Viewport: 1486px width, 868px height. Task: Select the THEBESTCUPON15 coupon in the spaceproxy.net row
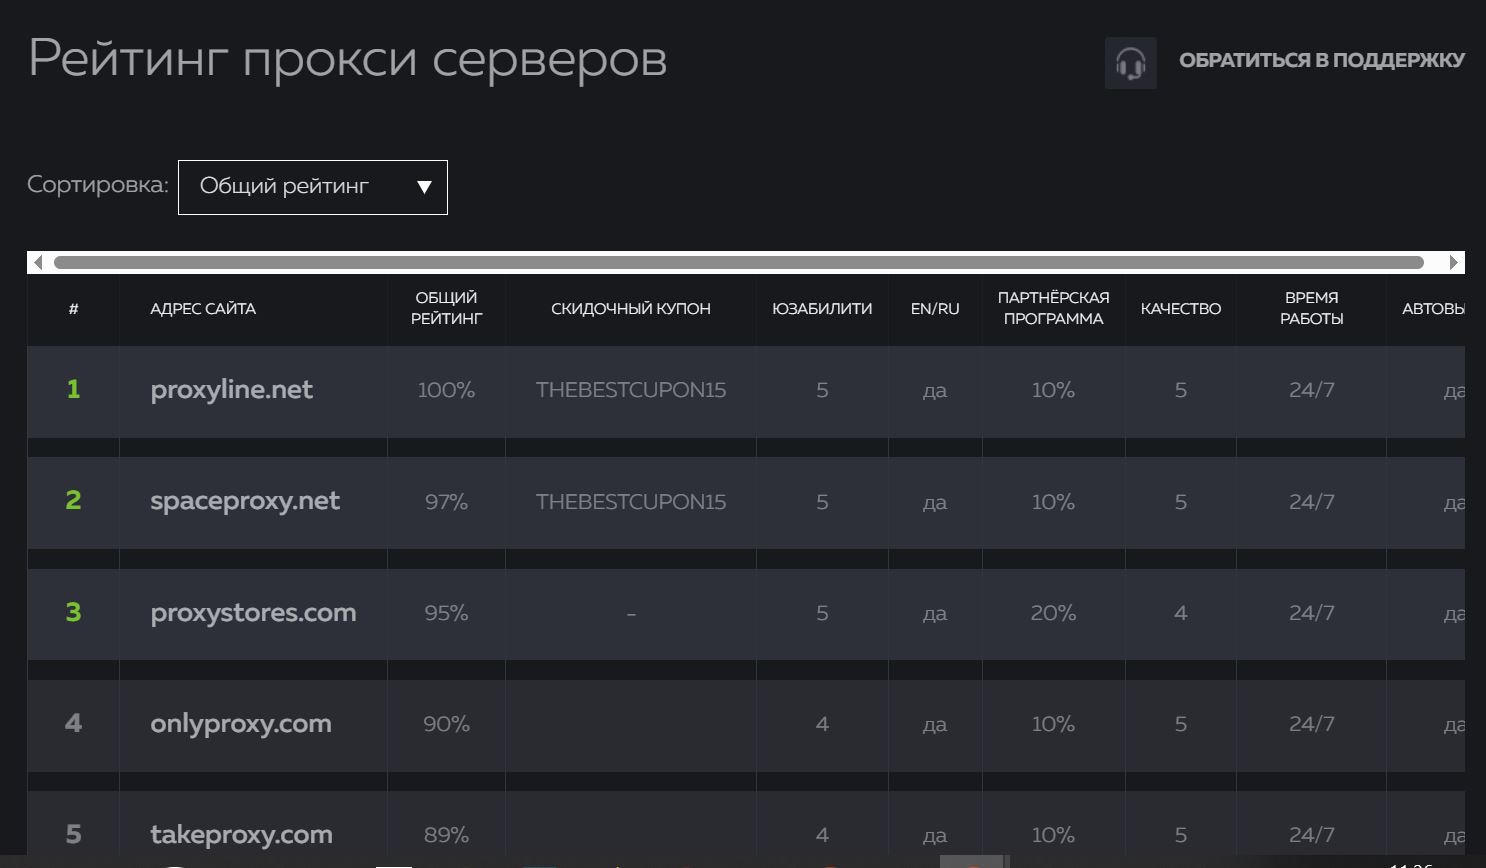(630, 502)
